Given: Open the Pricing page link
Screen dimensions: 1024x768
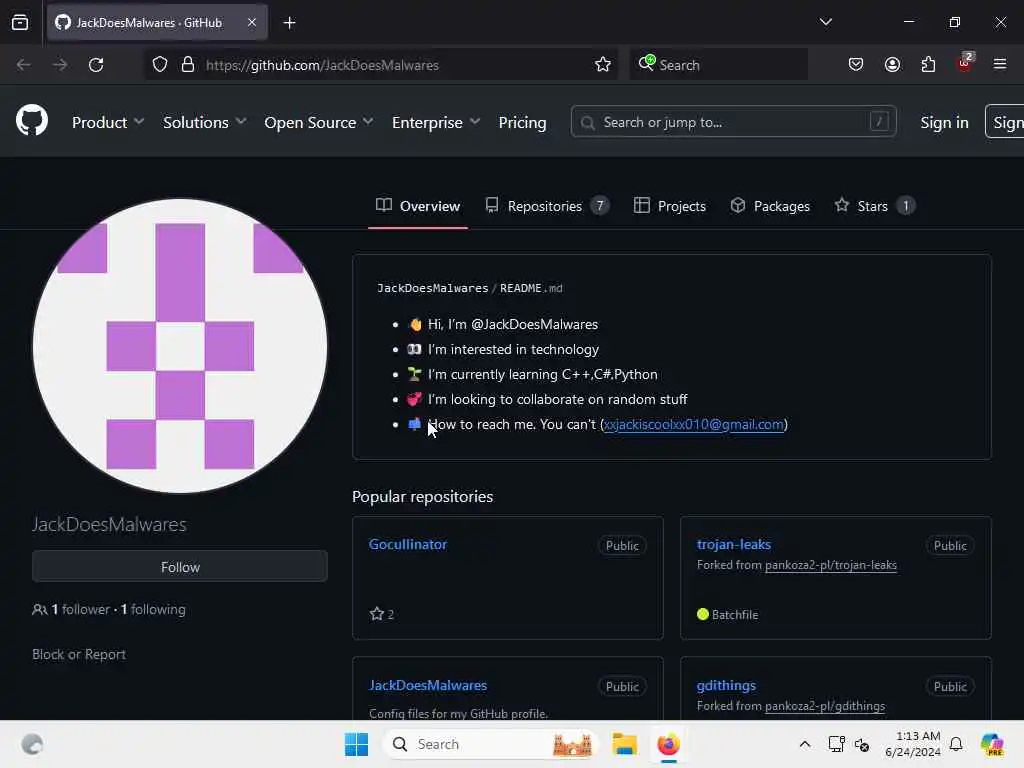Looking at the screenshot, I should pos(522,122).
